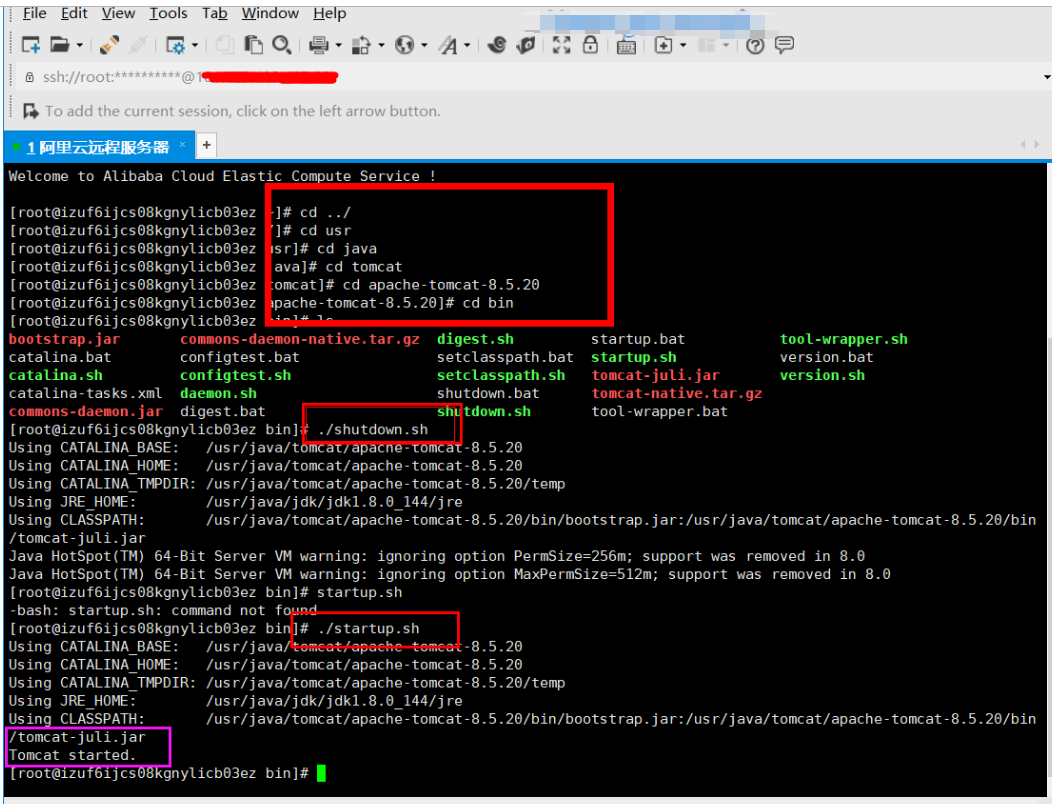The image size is (1052, 804).
Task: Click the tab strip right scroll arrow
Action: (1037, 144)
